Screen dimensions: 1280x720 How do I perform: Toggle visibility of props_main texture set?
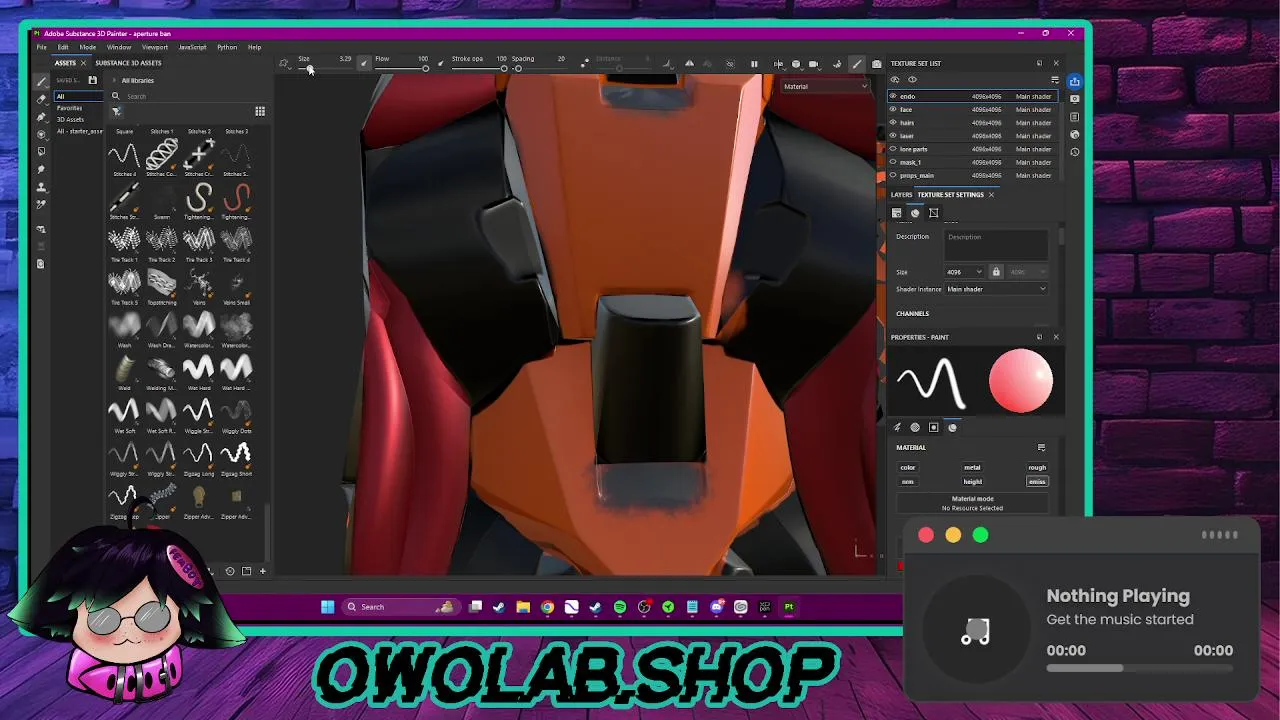tap(893, 175)
